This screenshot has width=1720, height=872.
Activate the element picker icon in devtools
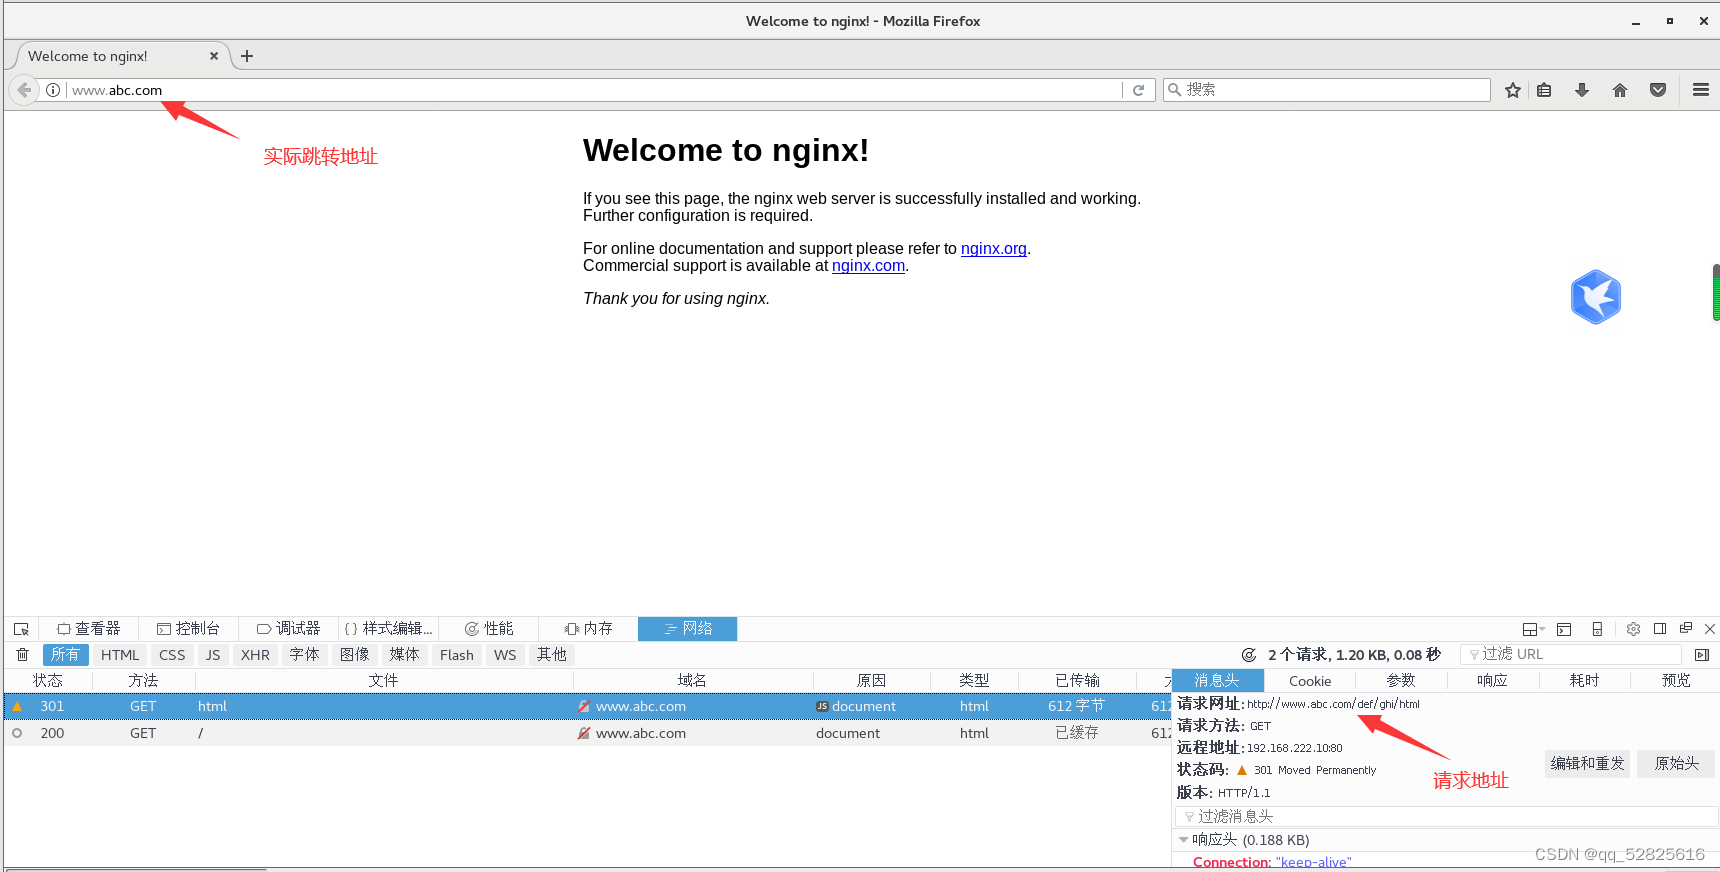[21, 629]
